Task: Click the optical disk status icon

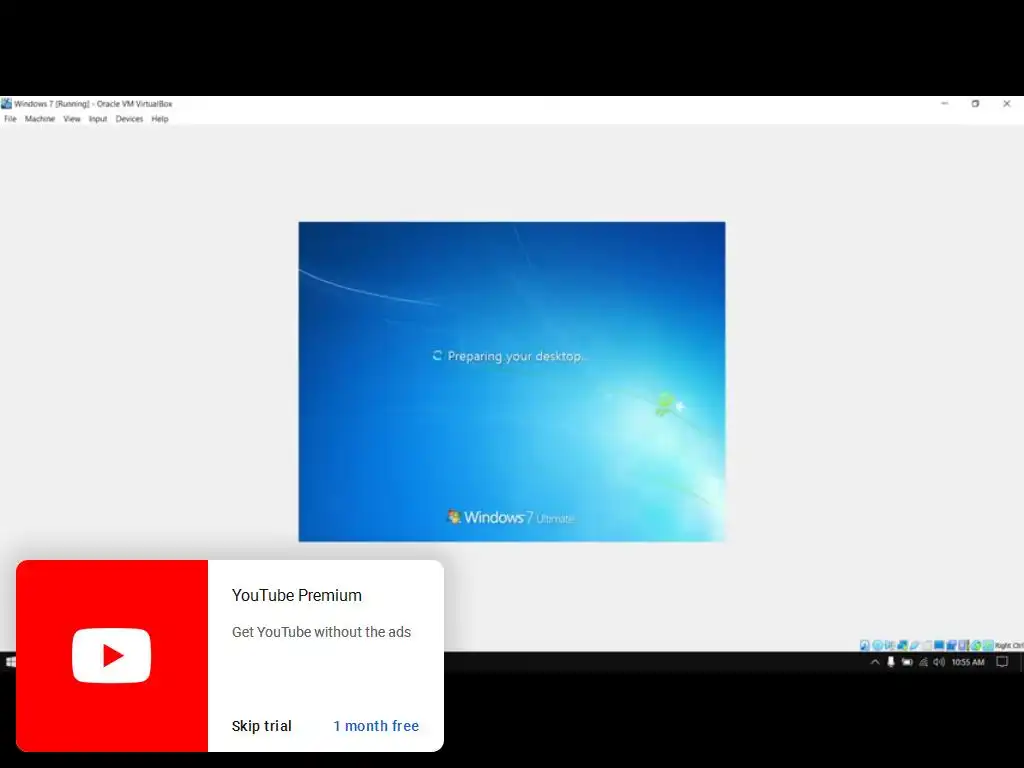Action: [x=877, y=645]
